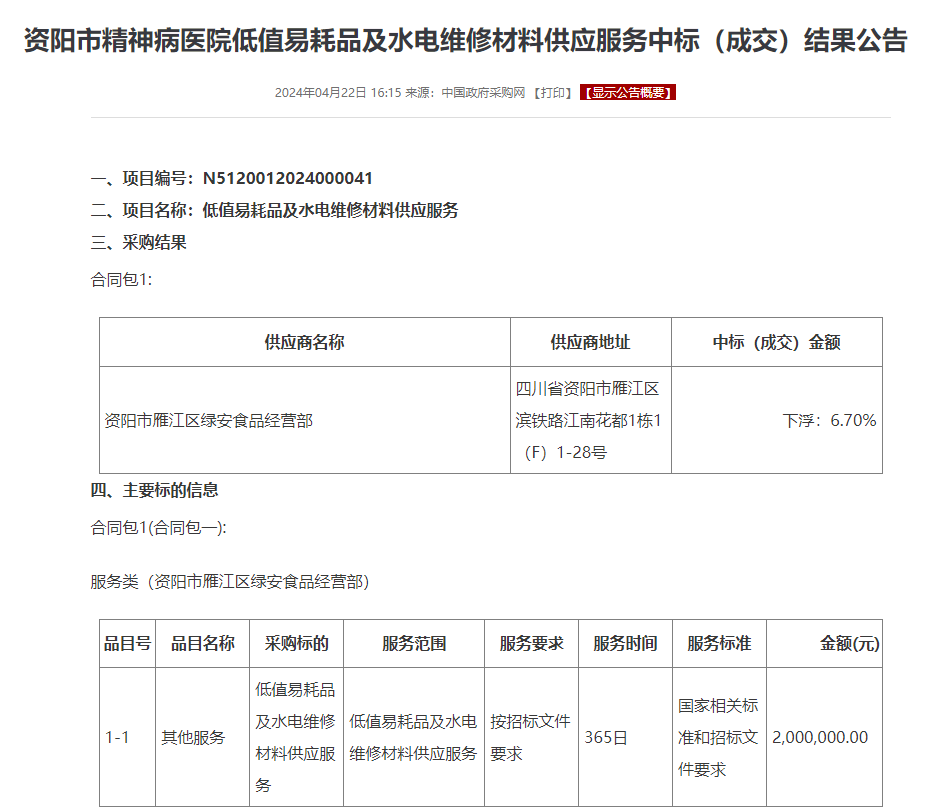Click the 其他服务 cell
Viewport: 939px width, 812px height.
(202, 737)
